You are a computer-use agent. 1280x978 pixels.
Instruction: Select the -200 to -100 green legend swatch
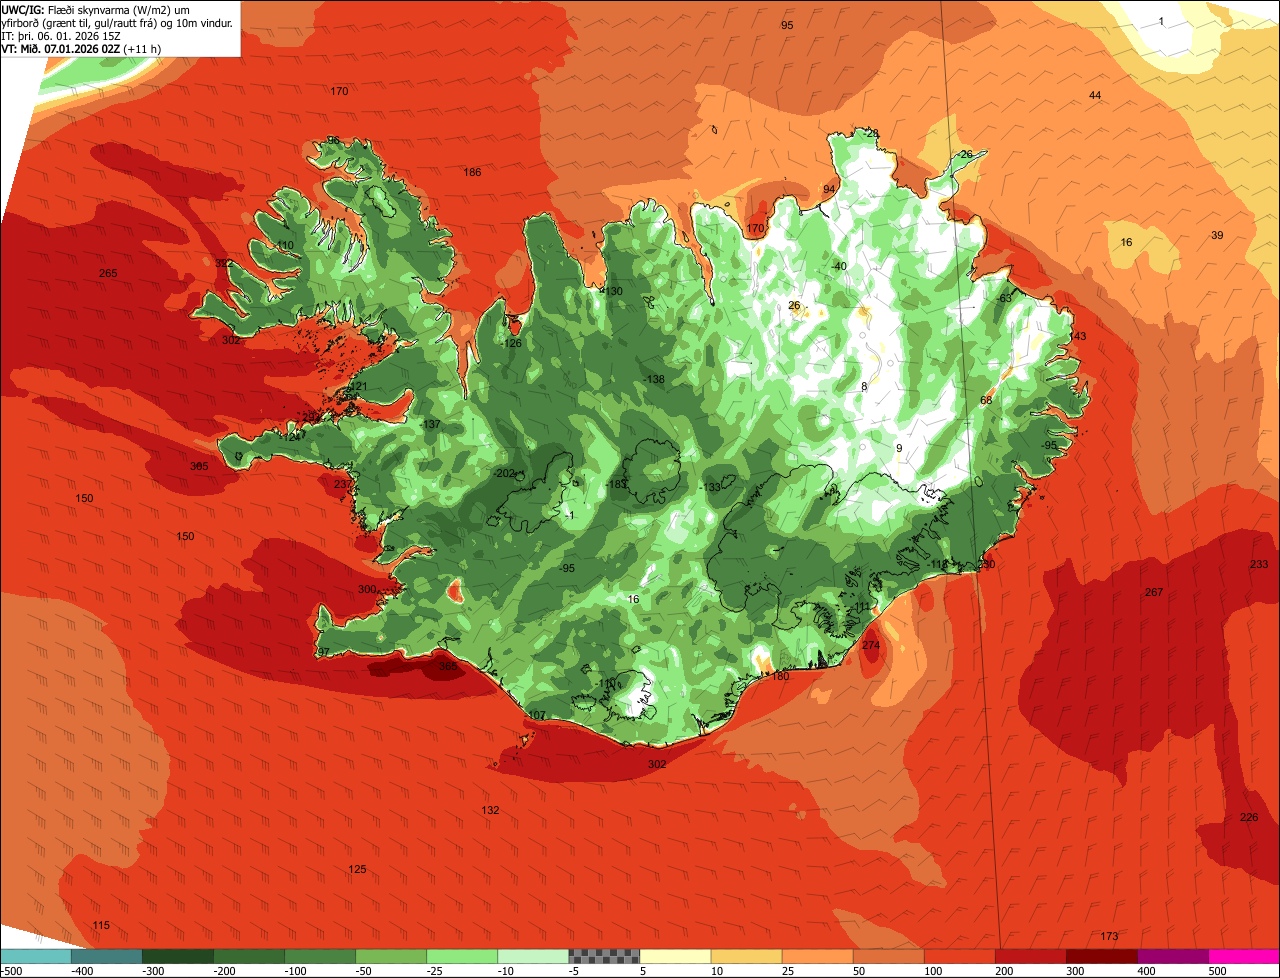[x=249, y=956]
